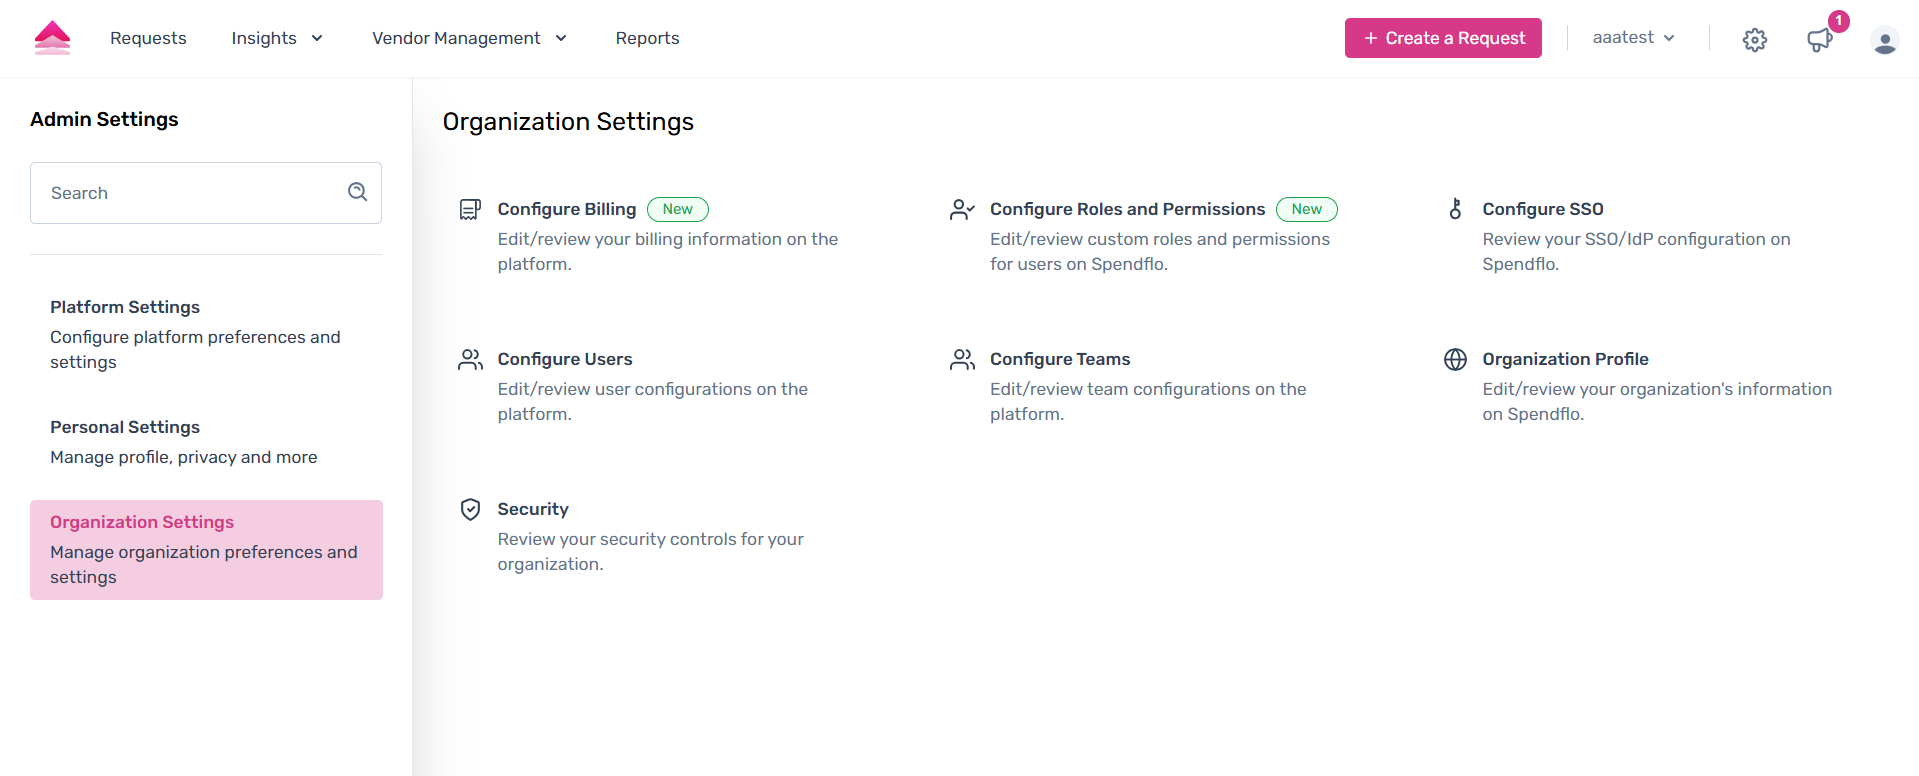Focus the Admin Settings search field
Screen dimensions: 1919x776
(x=190, y=193)
